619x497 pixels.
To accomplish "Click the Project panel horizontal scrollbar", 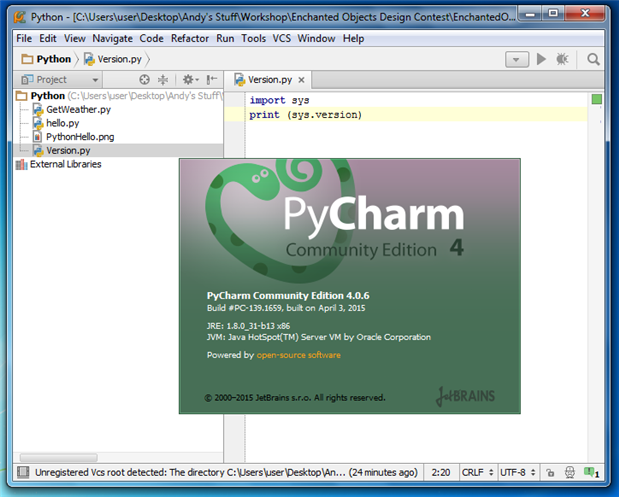I will pyautogui.click(x=59, y=458).
